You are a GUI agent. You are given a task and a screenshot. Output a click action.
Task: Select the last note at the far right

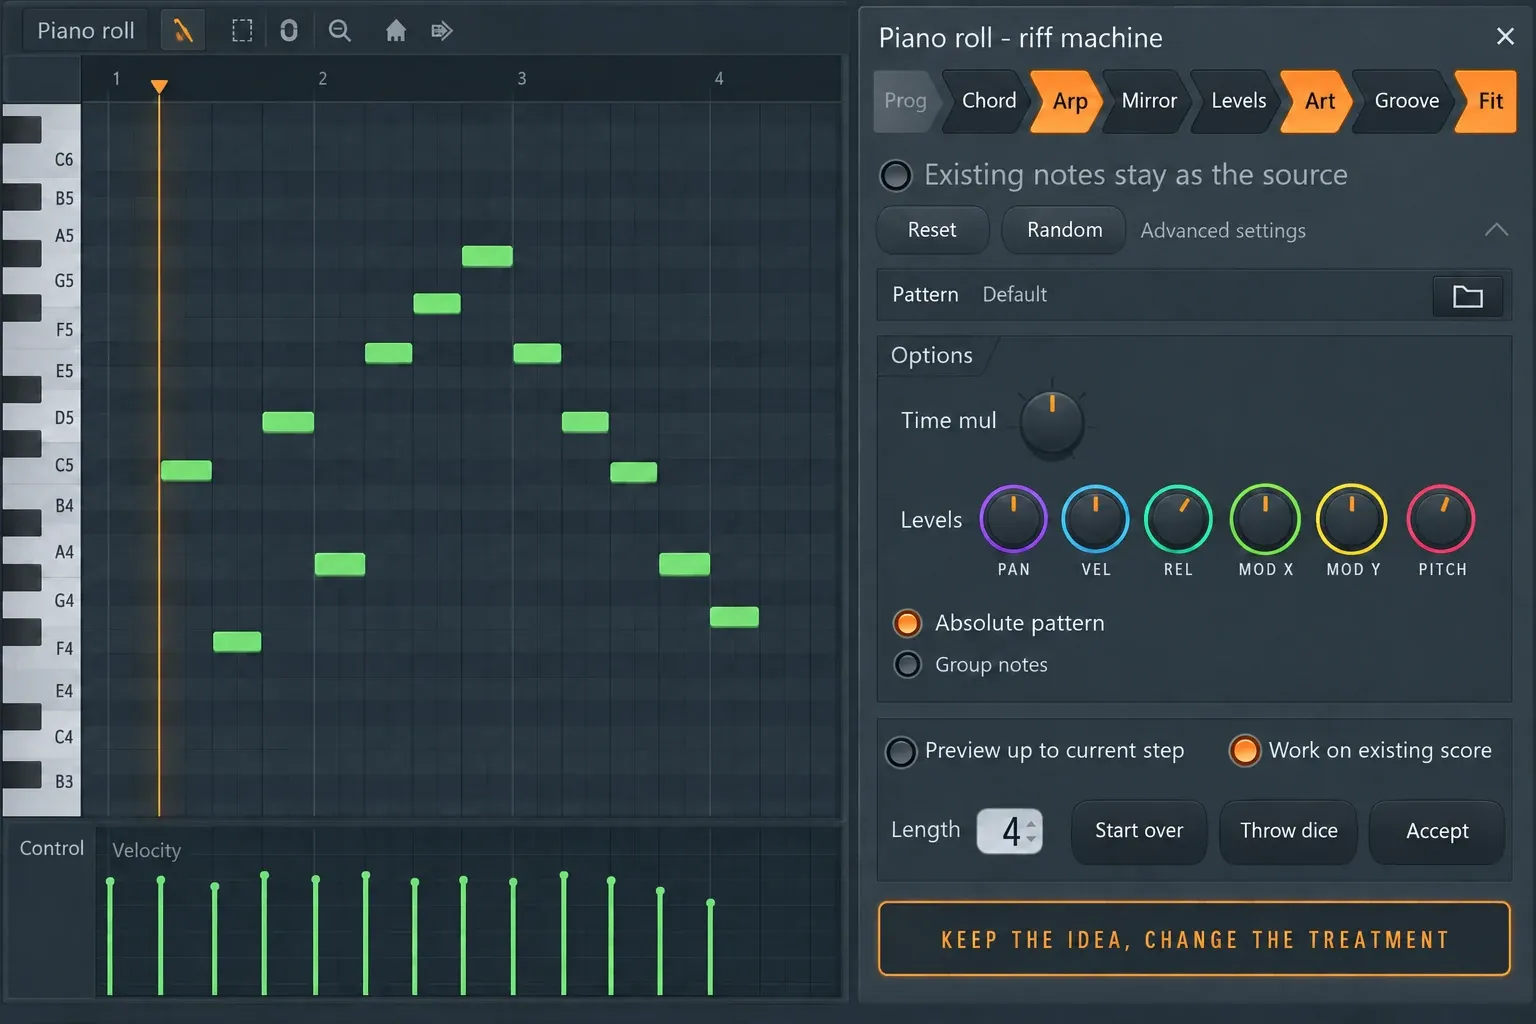click(x=734, y=617)
